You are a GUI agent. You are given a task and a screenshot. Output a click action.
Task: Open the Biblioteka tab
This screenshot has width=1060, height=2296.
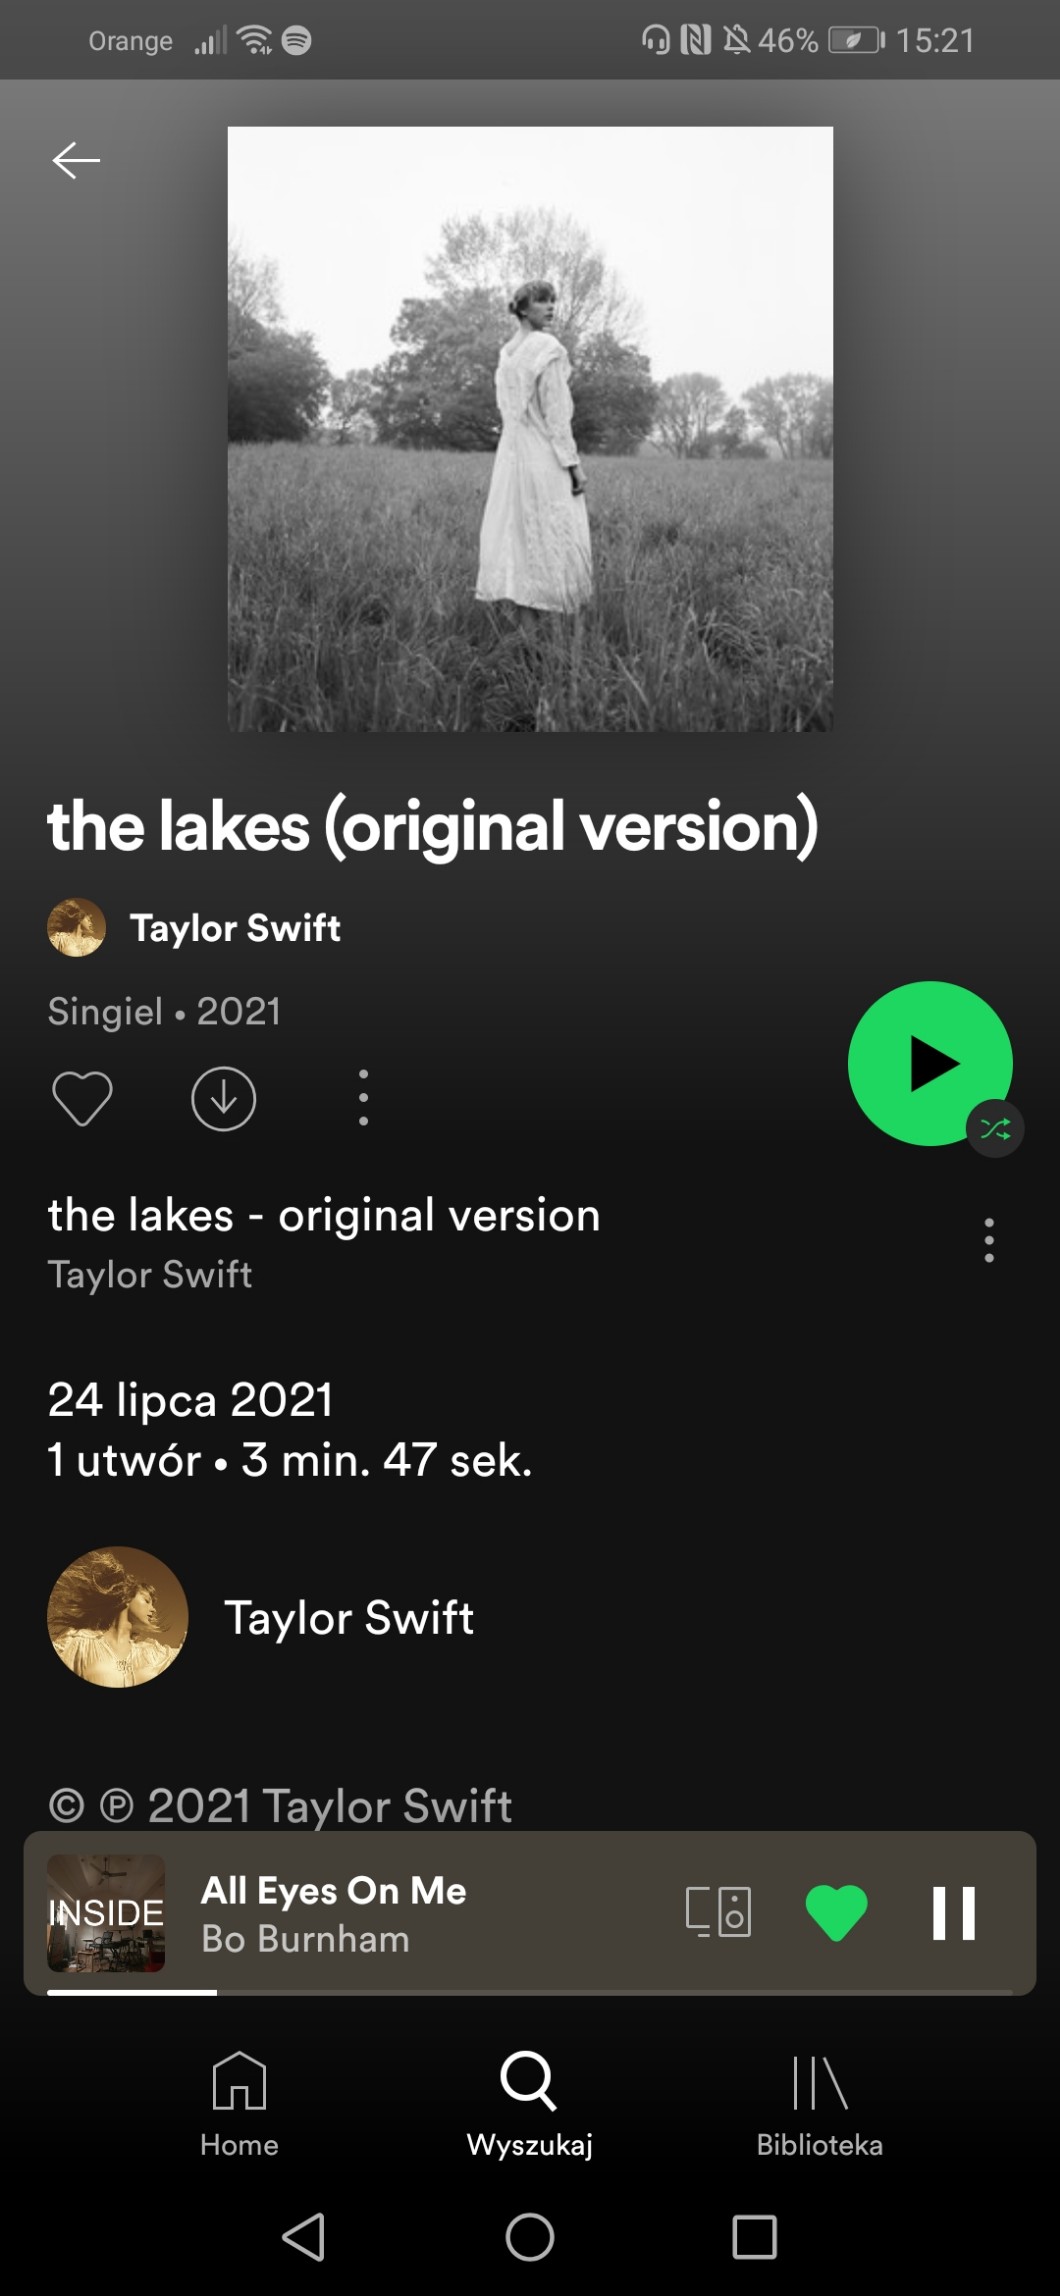[x=819, y=2100]
